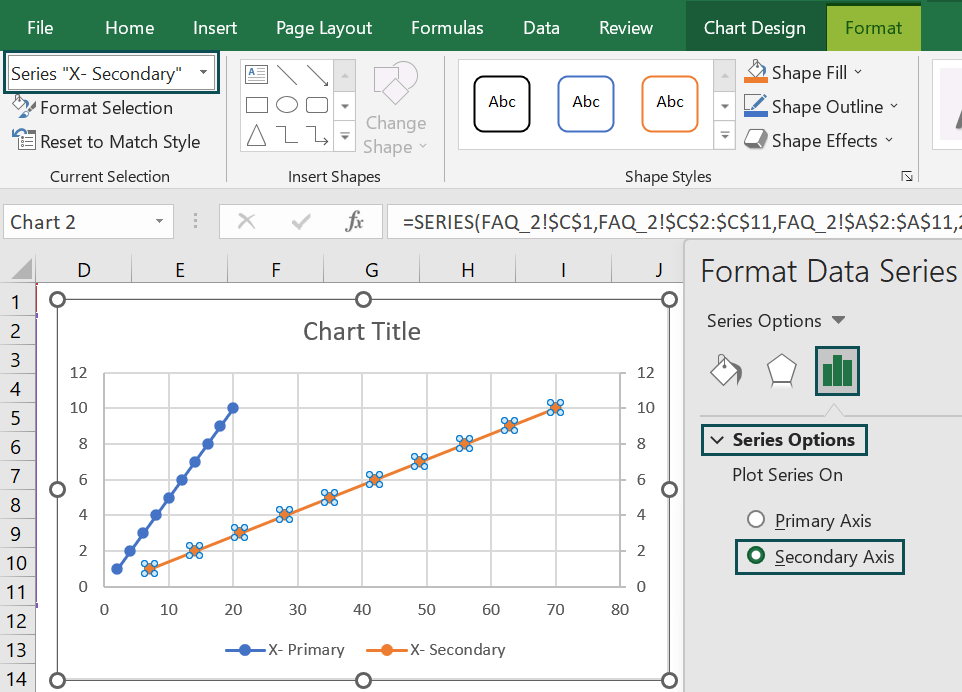Click the X- Primary legend entry
The image size is (962, 692).
pos(285,650)
